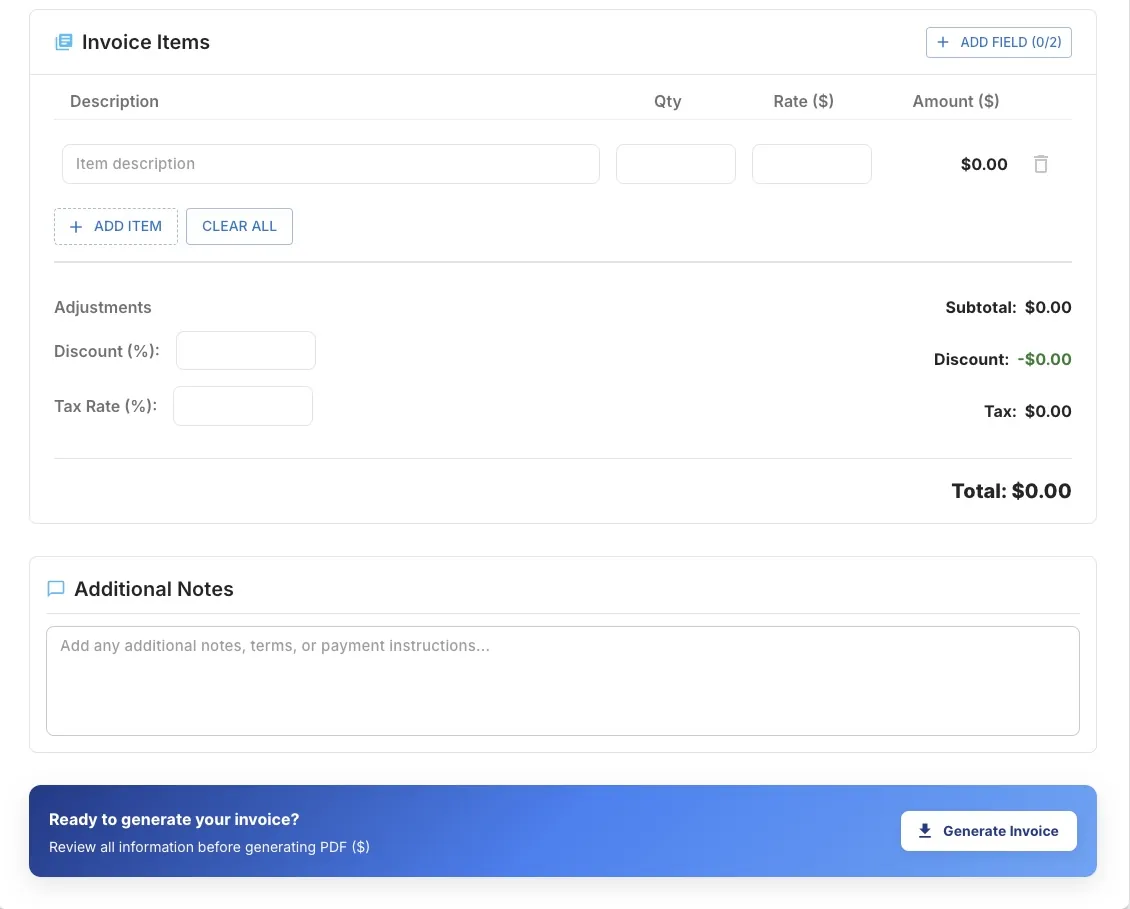The image size is (1130, 909).
Task: Click the Amount ($) column header
Action: 955,101
